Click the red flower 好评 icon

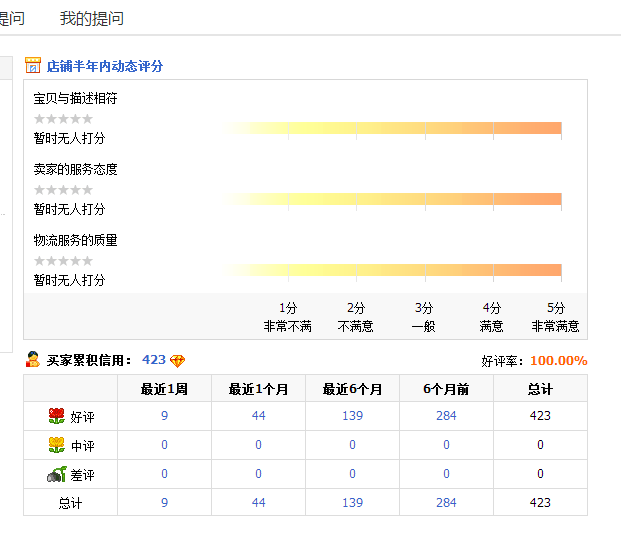point(56,416)
